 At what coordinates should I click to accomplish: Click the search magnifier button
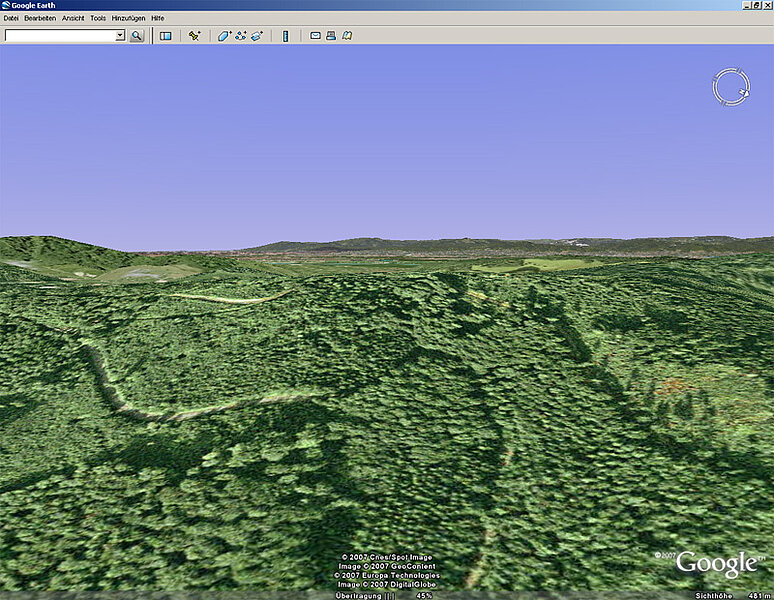[x=137, y=36]
